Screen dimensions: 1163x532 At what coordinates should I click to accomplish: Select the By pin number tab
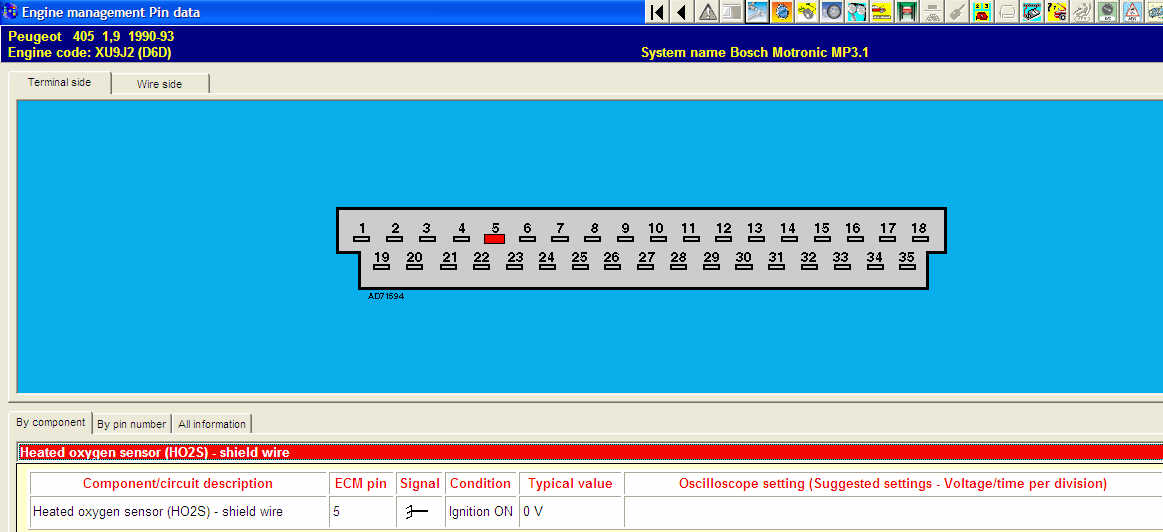pyautogui.click(x=131, y=424)
